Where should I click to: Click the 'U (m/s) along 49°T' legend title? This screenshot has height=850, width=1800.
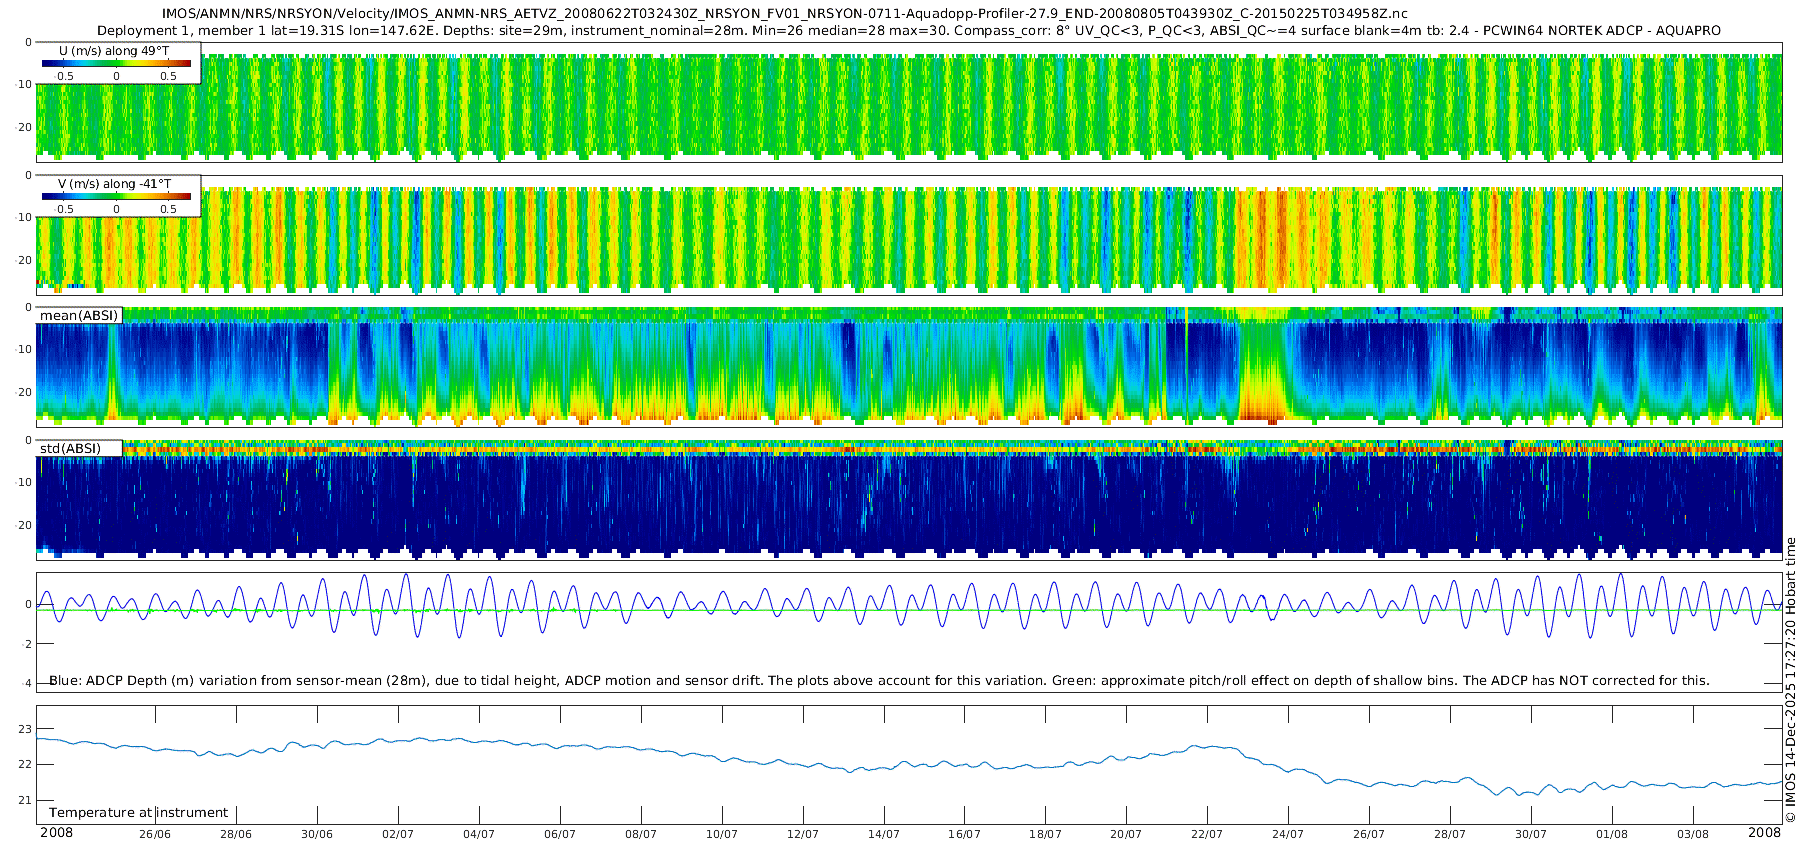tap(114, 51)
